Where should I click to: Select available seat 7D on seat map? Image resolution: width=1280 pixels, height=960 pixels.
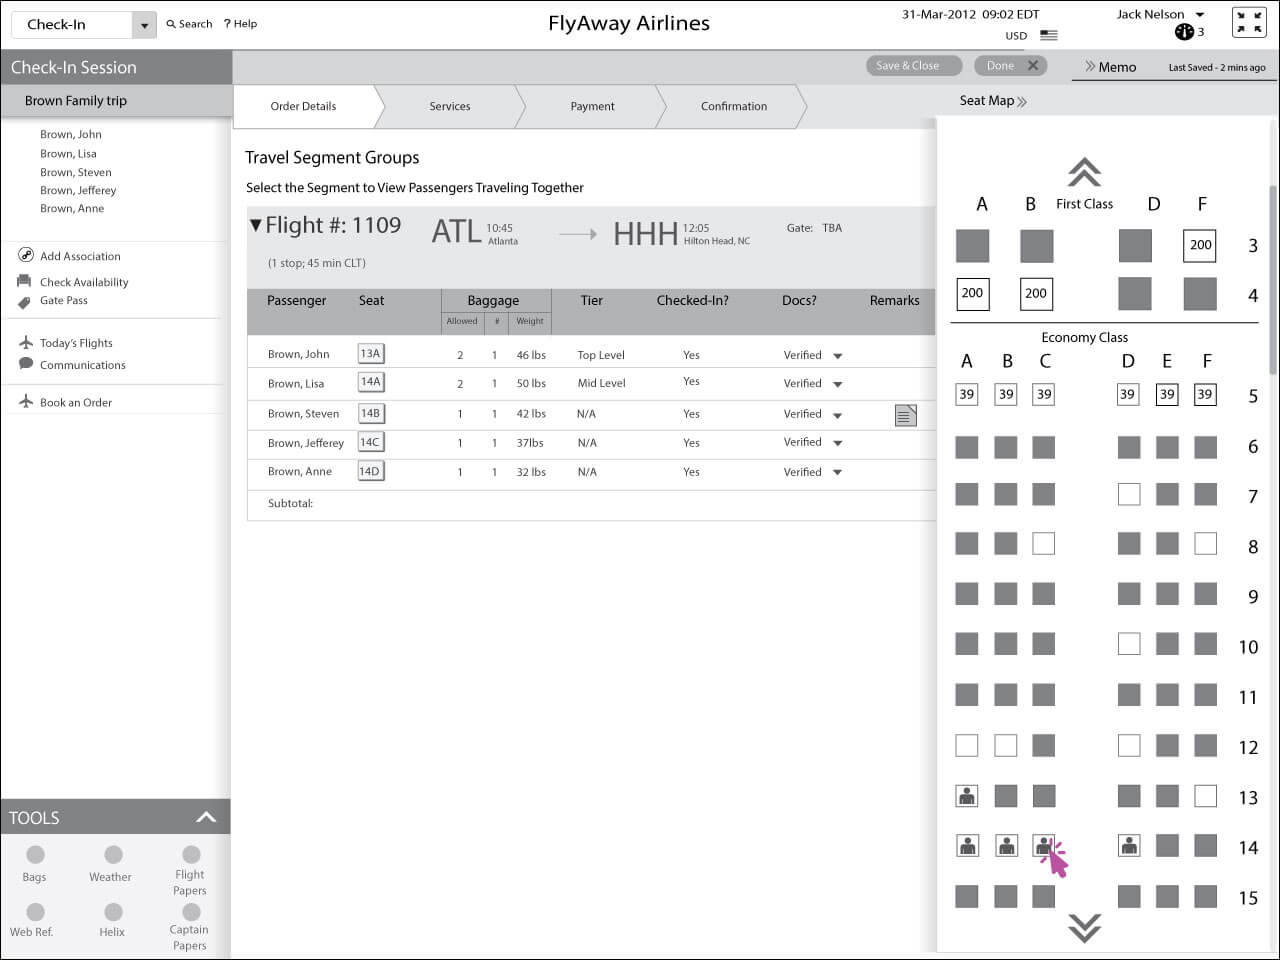pyautogui.click(x=1128, y=494)
